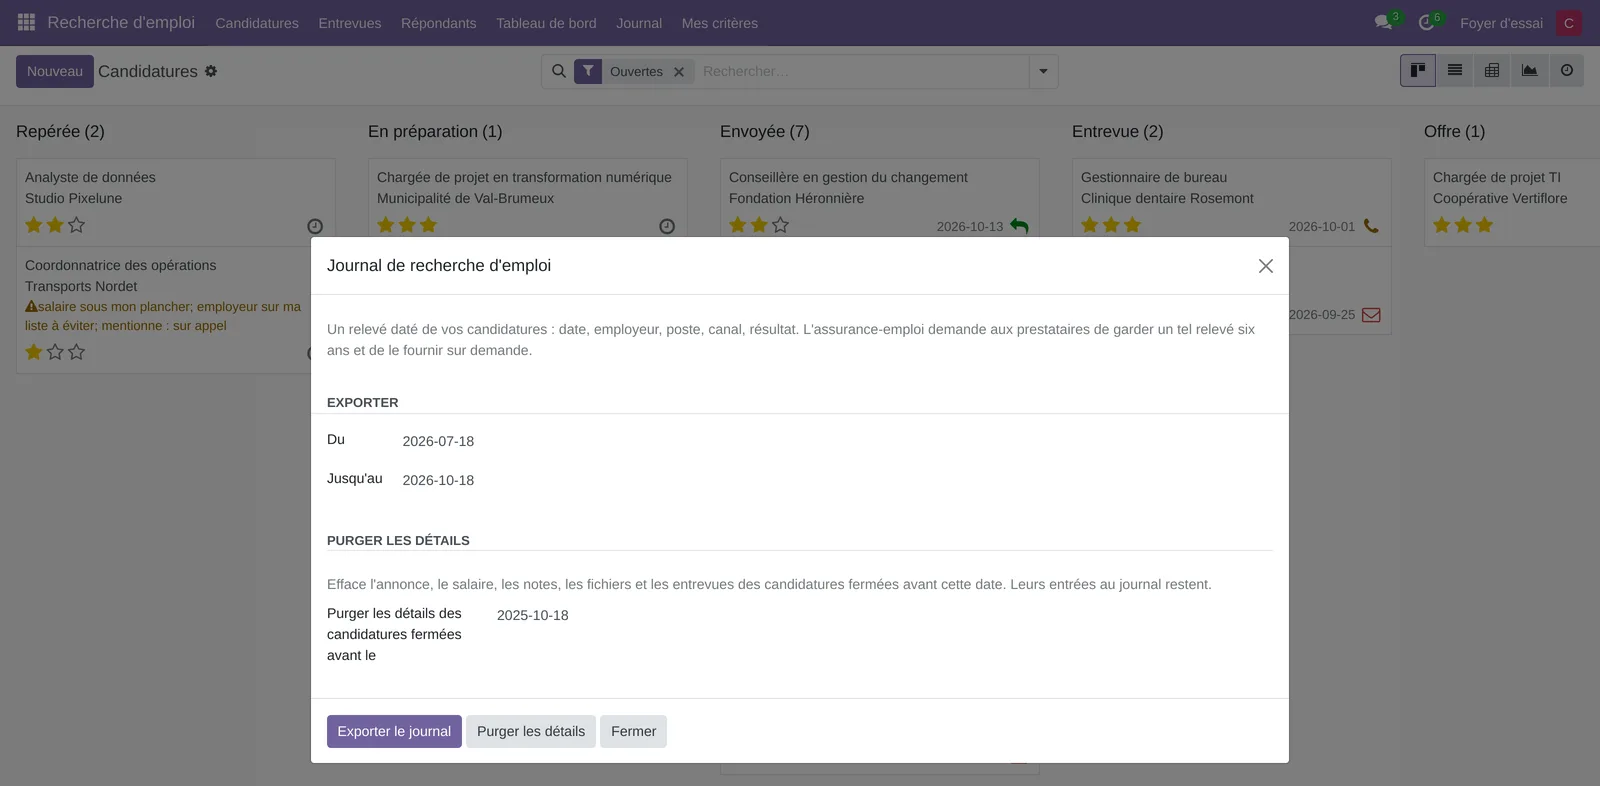
Task: Open the chat messages icon
Action: point(1384,22)
